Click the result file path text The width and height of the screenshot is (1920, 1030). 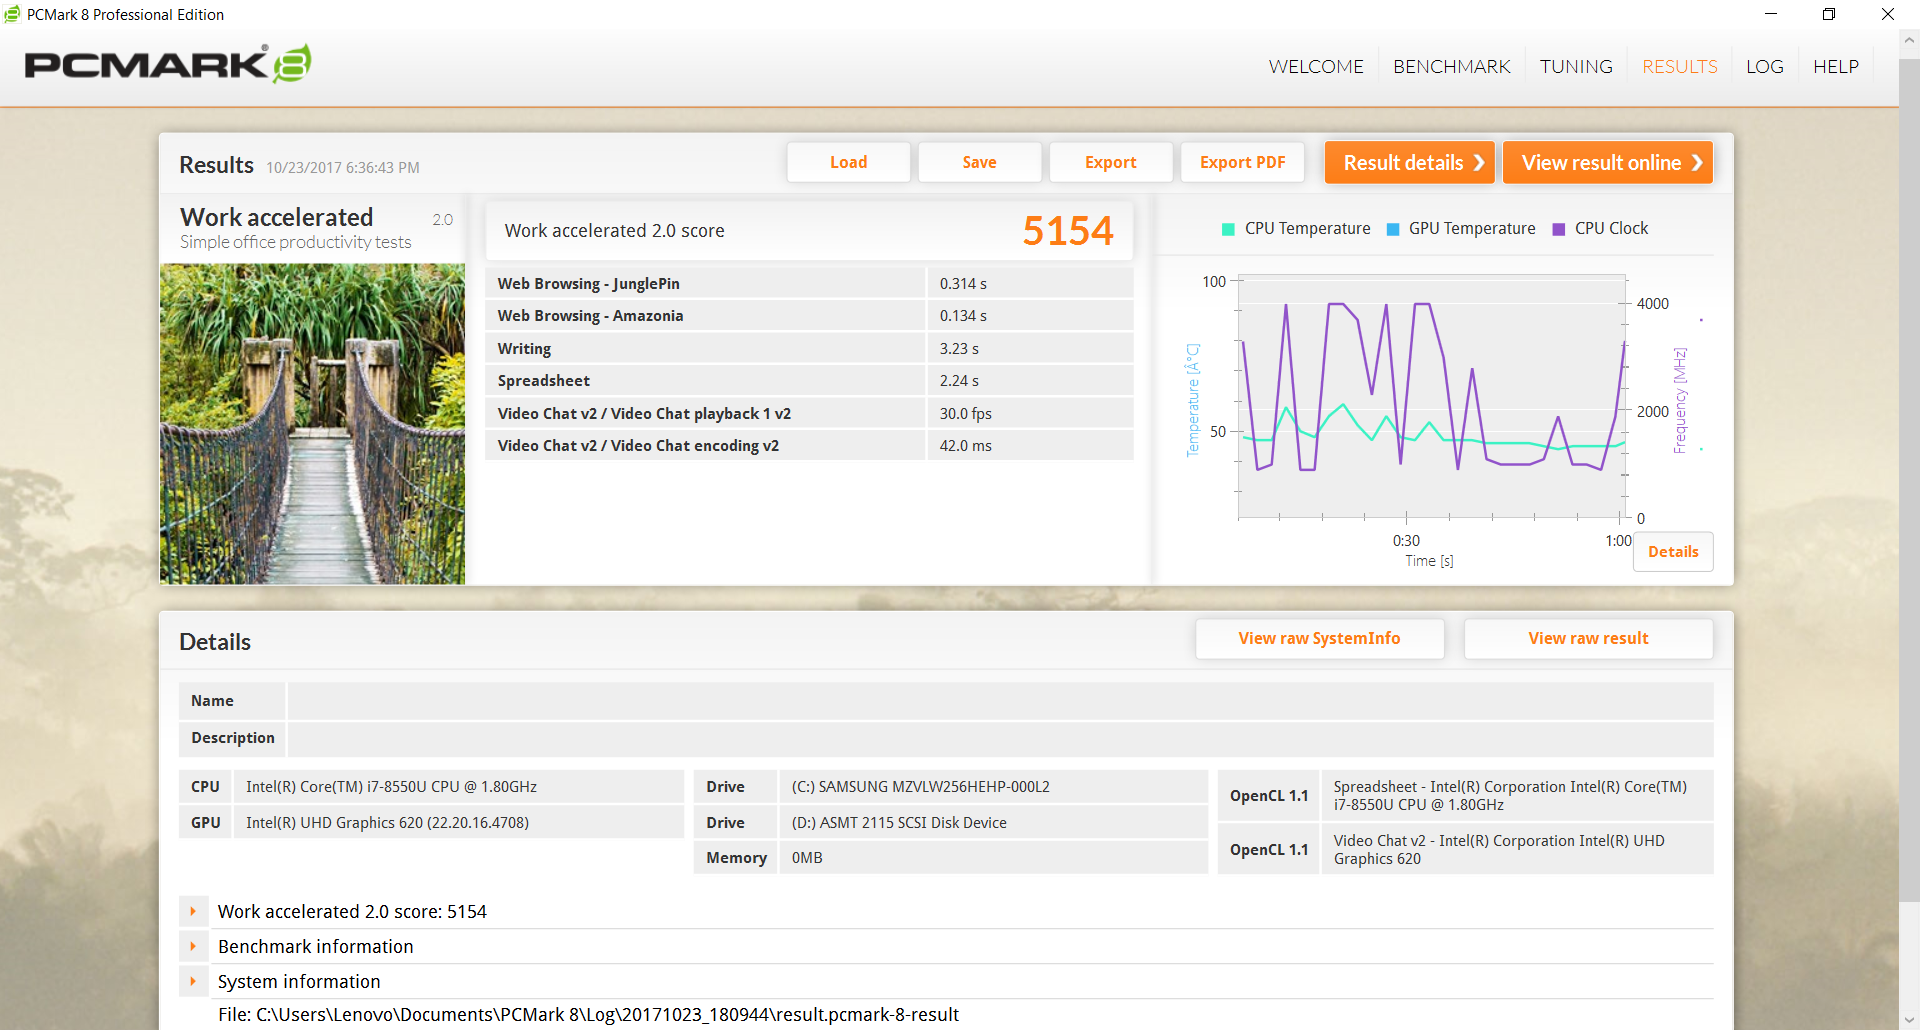(x=588, y=1015)
